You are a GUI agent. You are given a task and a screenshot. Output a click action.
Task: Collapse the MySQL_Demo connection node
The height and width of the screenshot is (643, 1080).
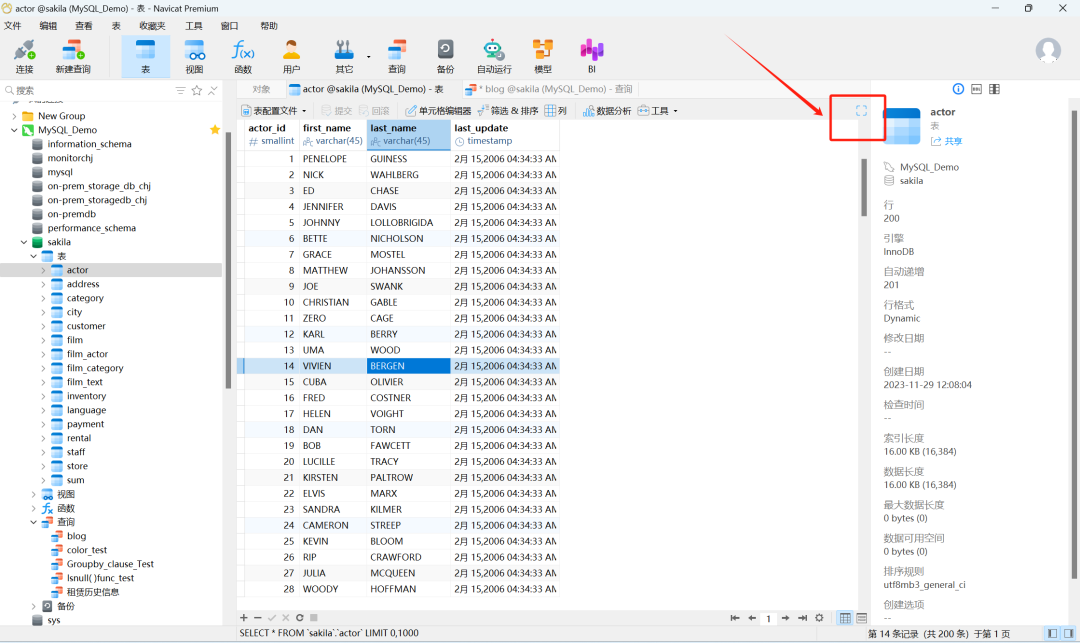point(14,130)
